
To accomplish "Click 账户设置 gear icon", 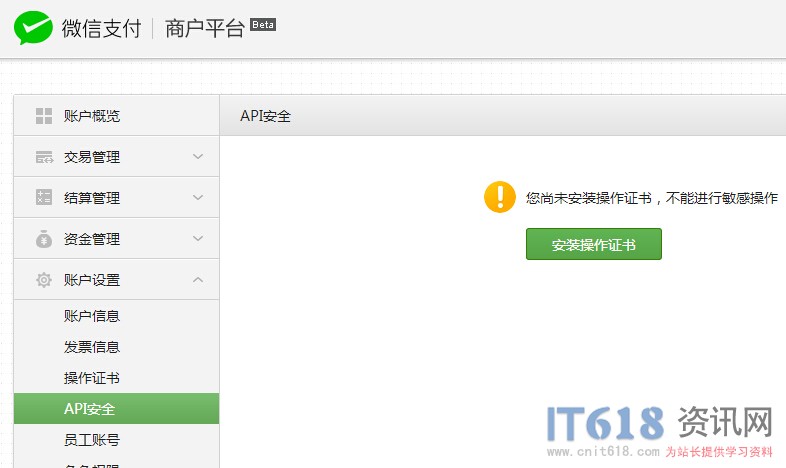I will point(44,280).
